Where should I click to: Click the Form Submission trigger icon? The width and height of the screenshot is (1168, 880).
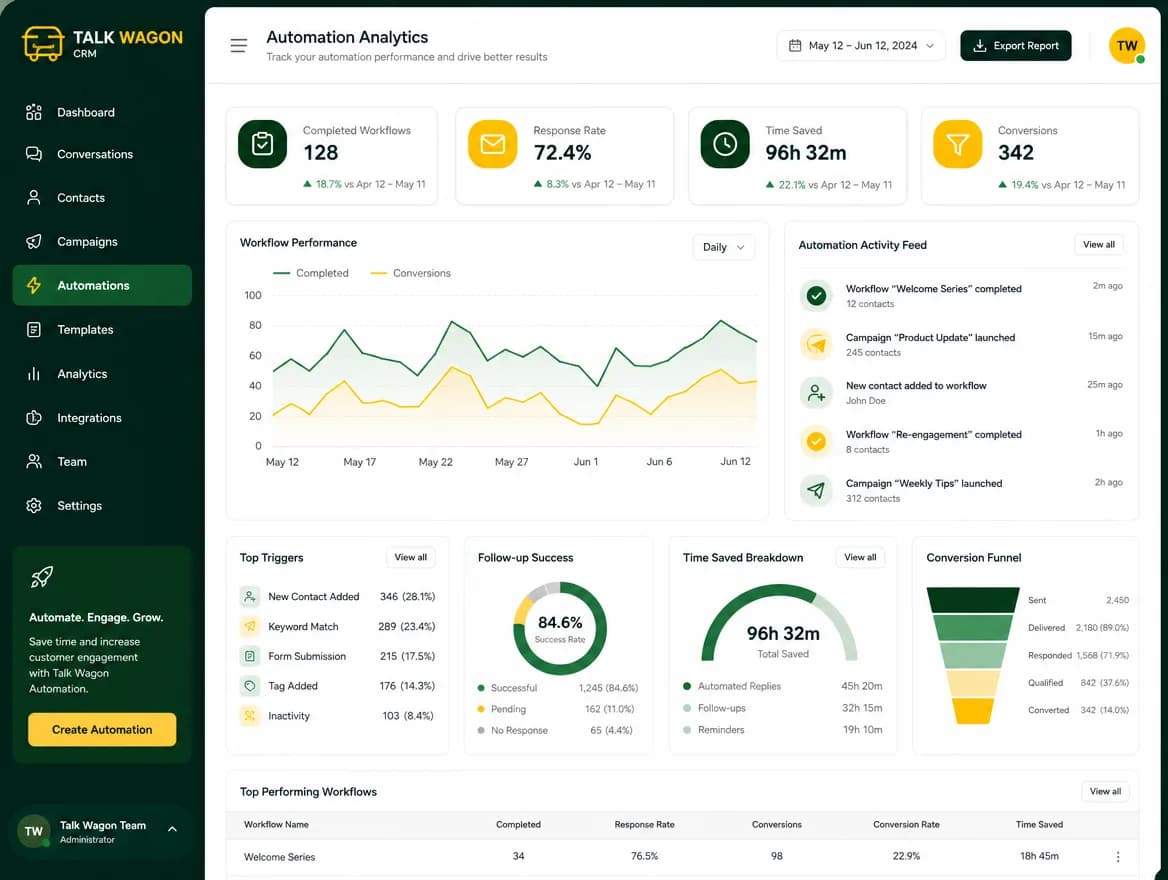coord(250,656)
